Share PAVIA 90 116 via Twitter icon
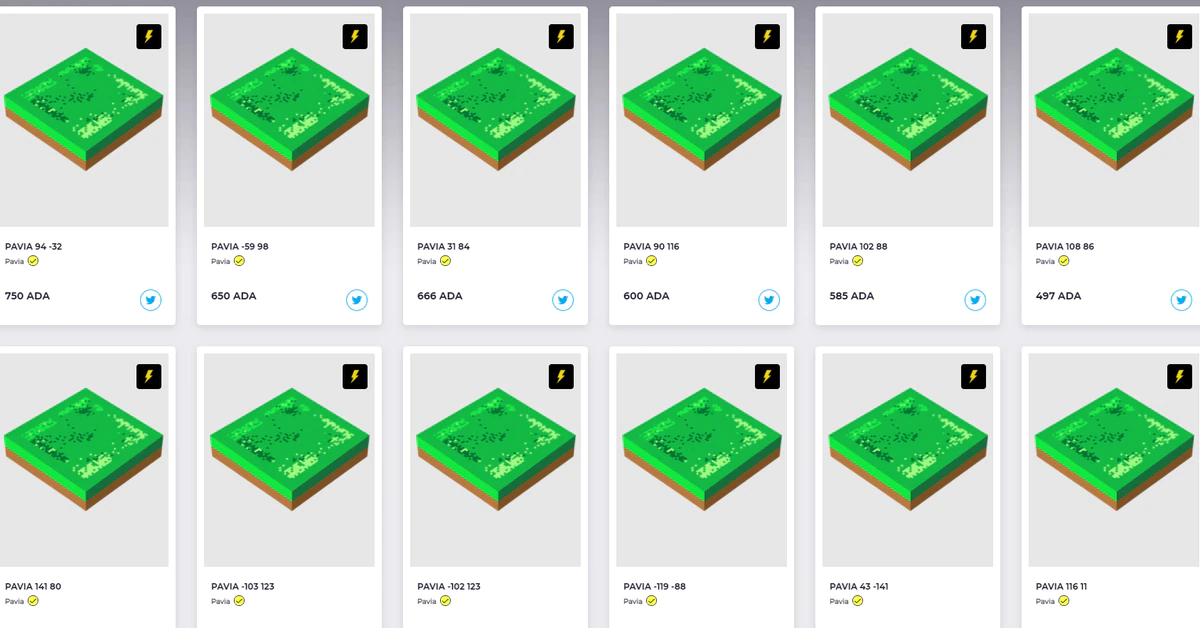The height and width of the screenshot is (628, 1200). click(769, 299)
